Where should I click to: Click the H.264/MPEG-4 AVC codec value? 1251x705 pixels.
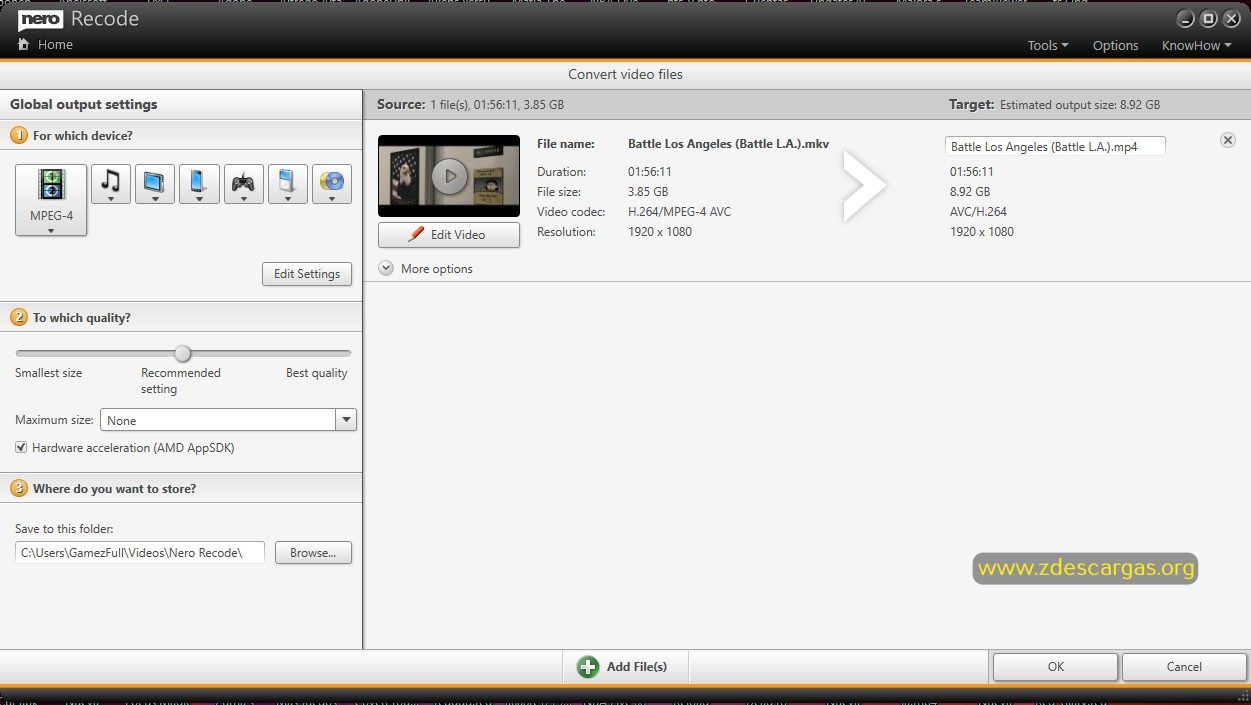[x=679, y=212]
